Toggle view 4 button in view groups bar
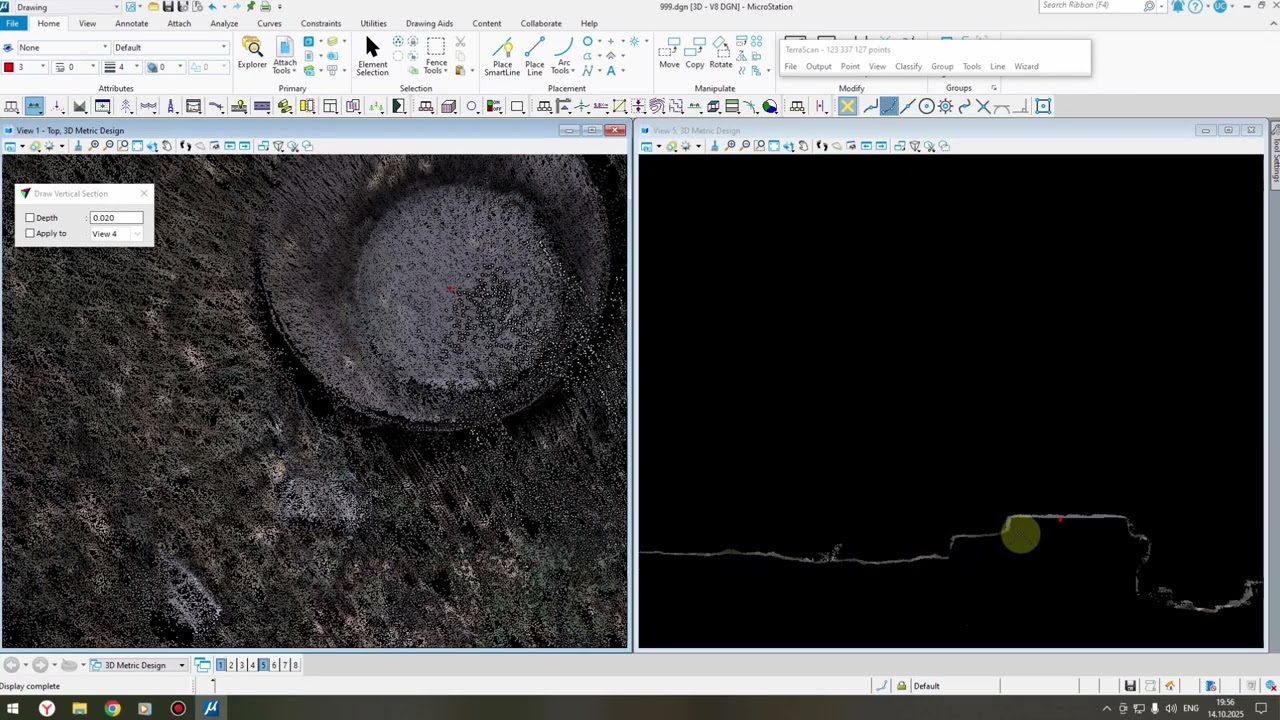 point(253,665)
